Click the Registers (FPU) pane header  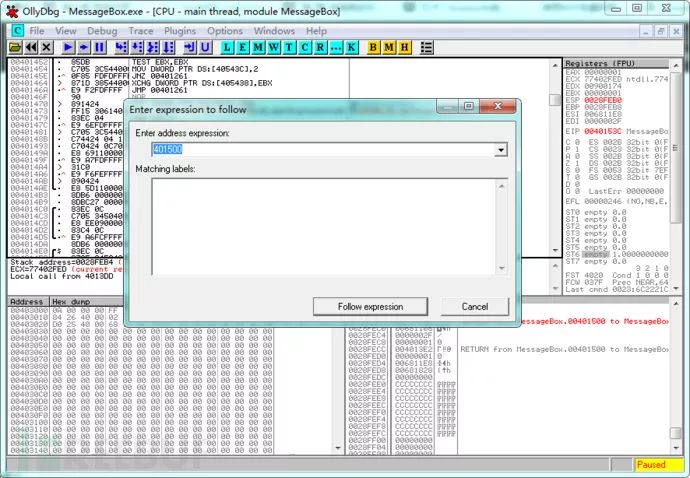[x=616, y=63]
